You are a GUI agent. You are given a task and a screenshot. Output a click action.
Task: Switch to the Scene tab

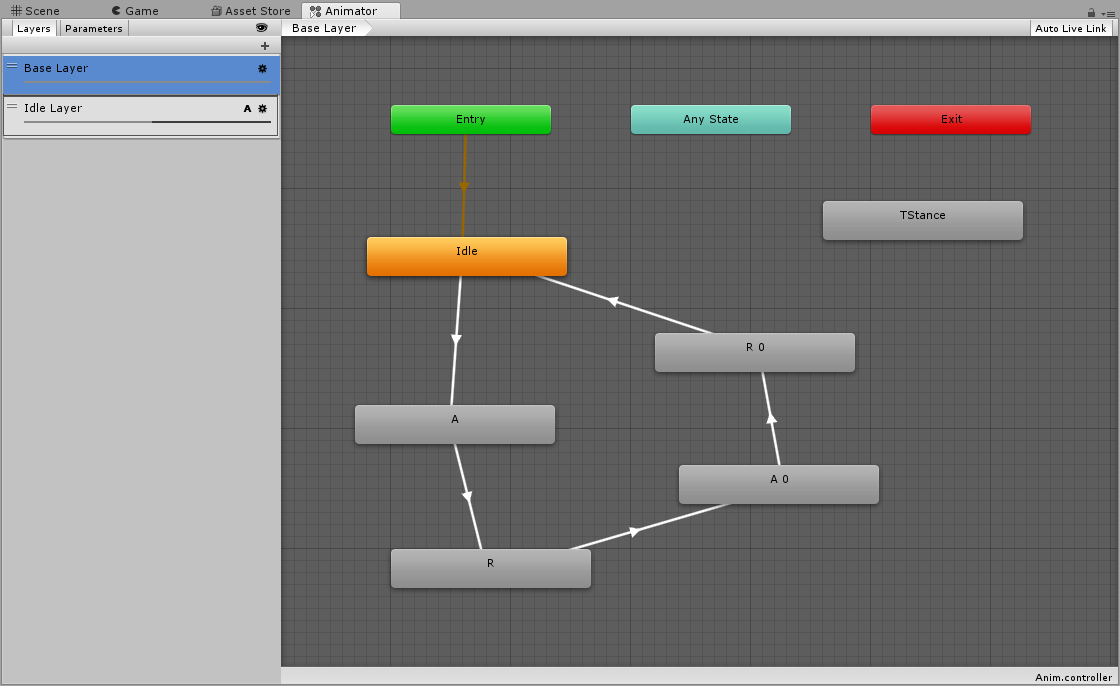[35, 11]
